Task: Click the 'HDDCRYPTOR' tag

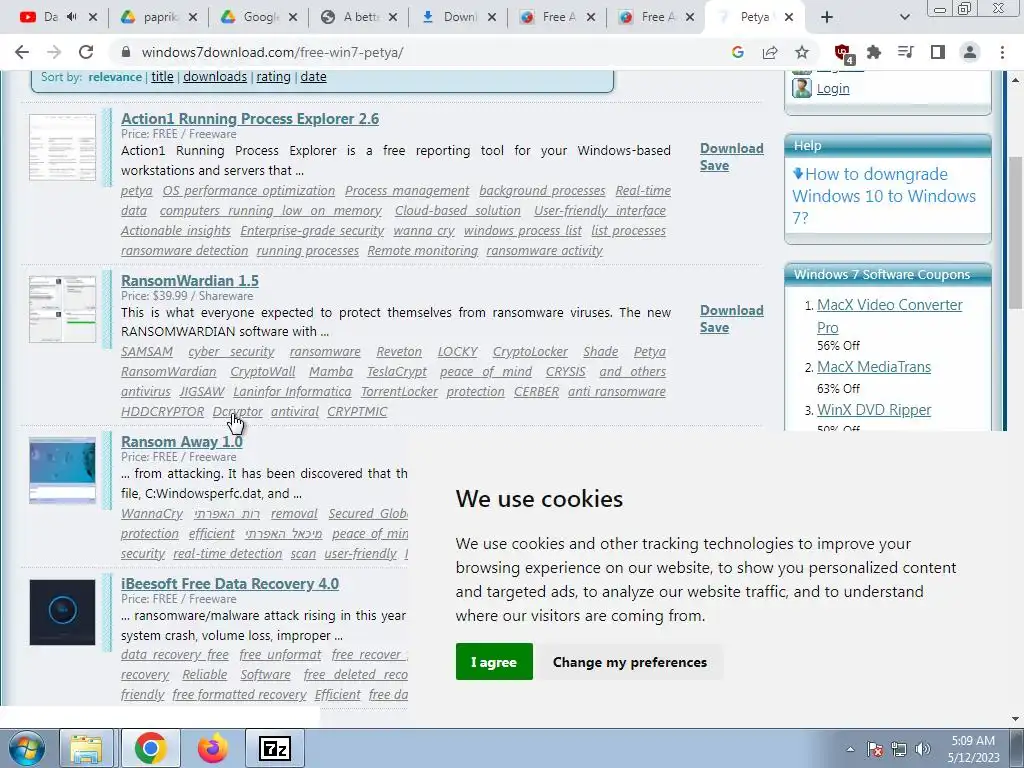Action: coord(163,411)
